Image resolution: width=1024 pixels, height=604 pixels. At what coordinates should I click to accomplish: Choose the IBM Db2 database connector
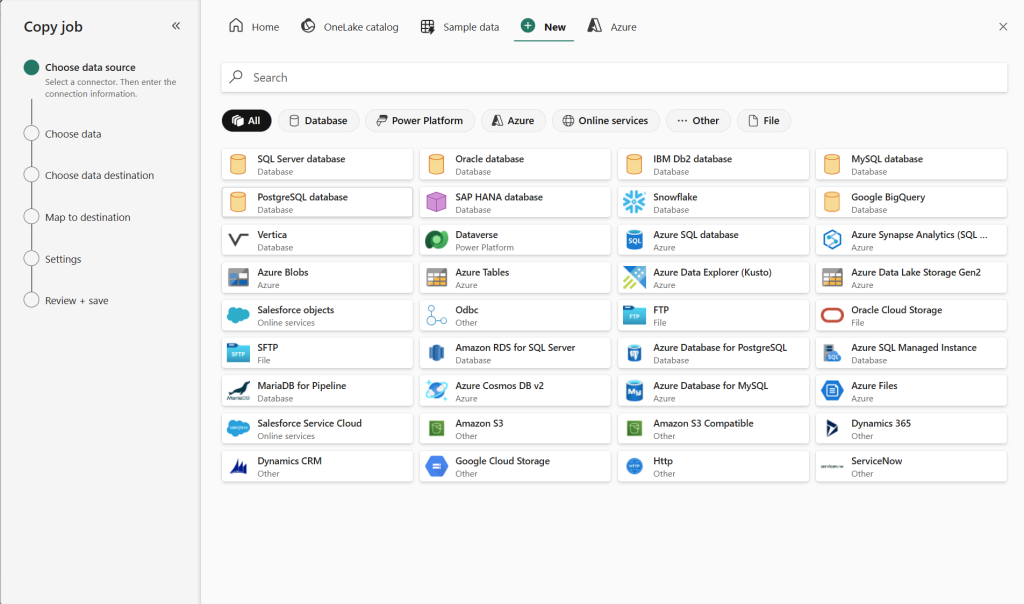[x=713, y=165]
